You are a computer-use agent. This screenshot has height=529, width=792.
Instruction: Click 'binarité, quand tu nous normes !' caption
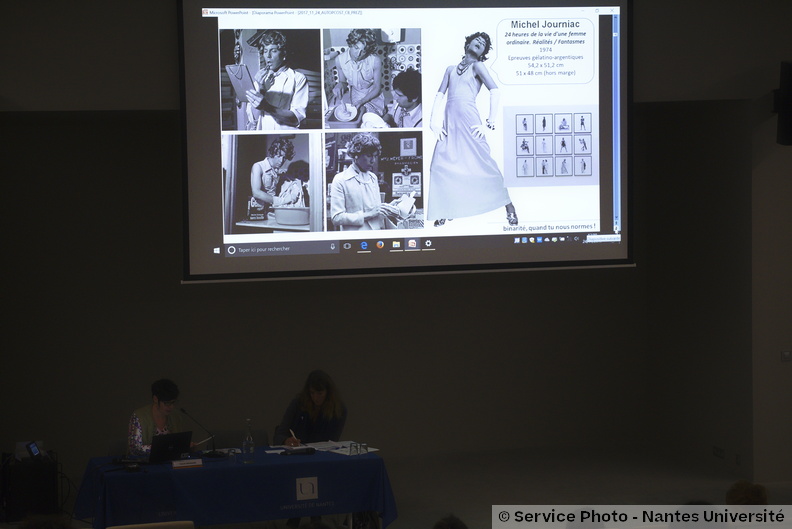(549, 227)
